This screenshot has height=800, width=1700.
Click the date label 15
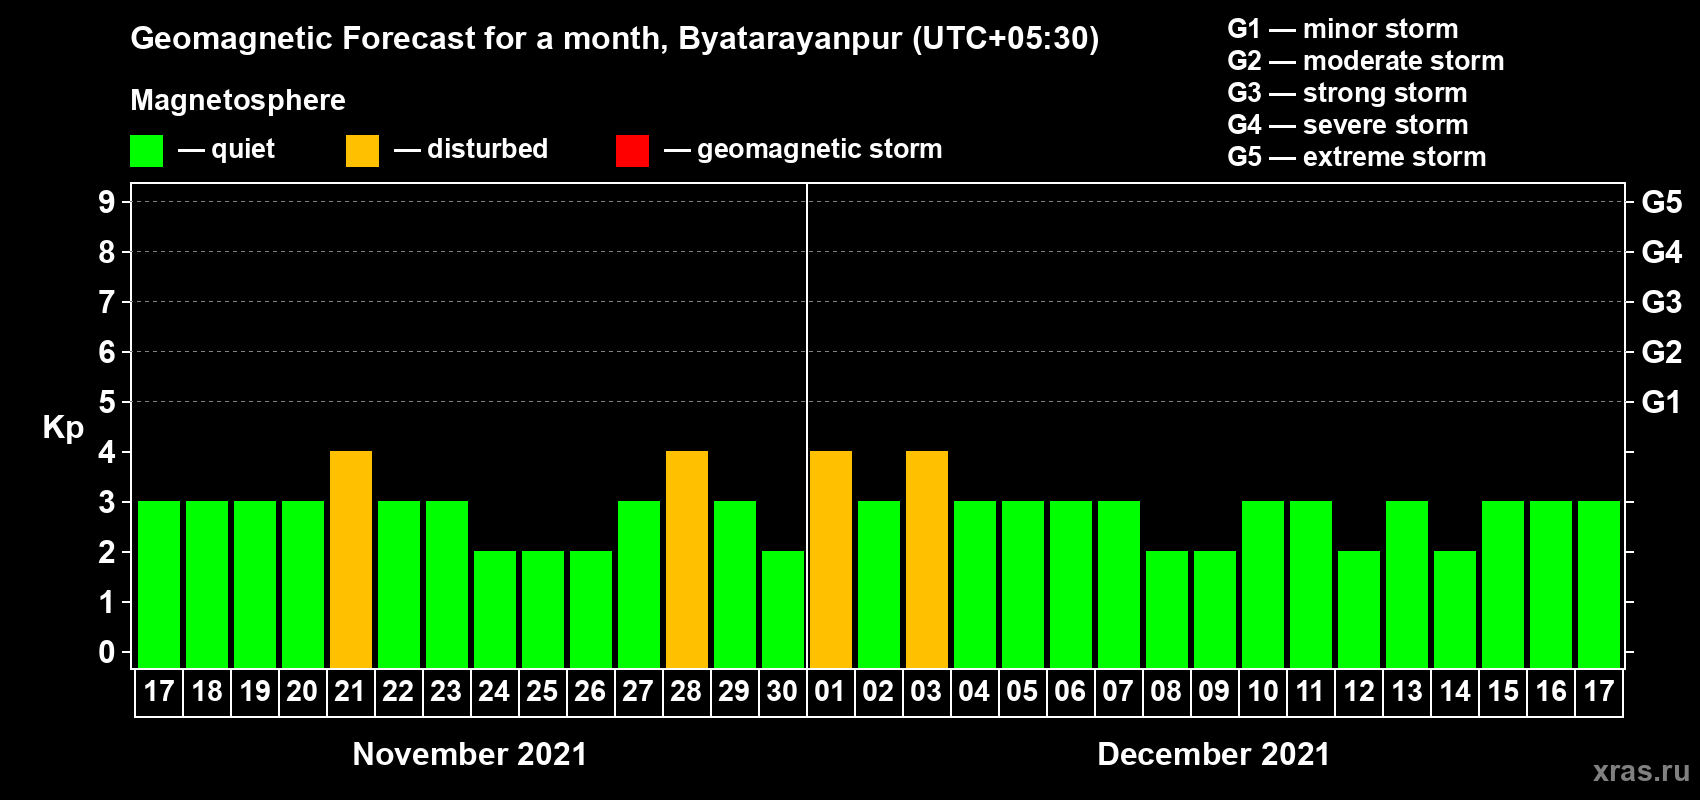(x=1503, y=692)
